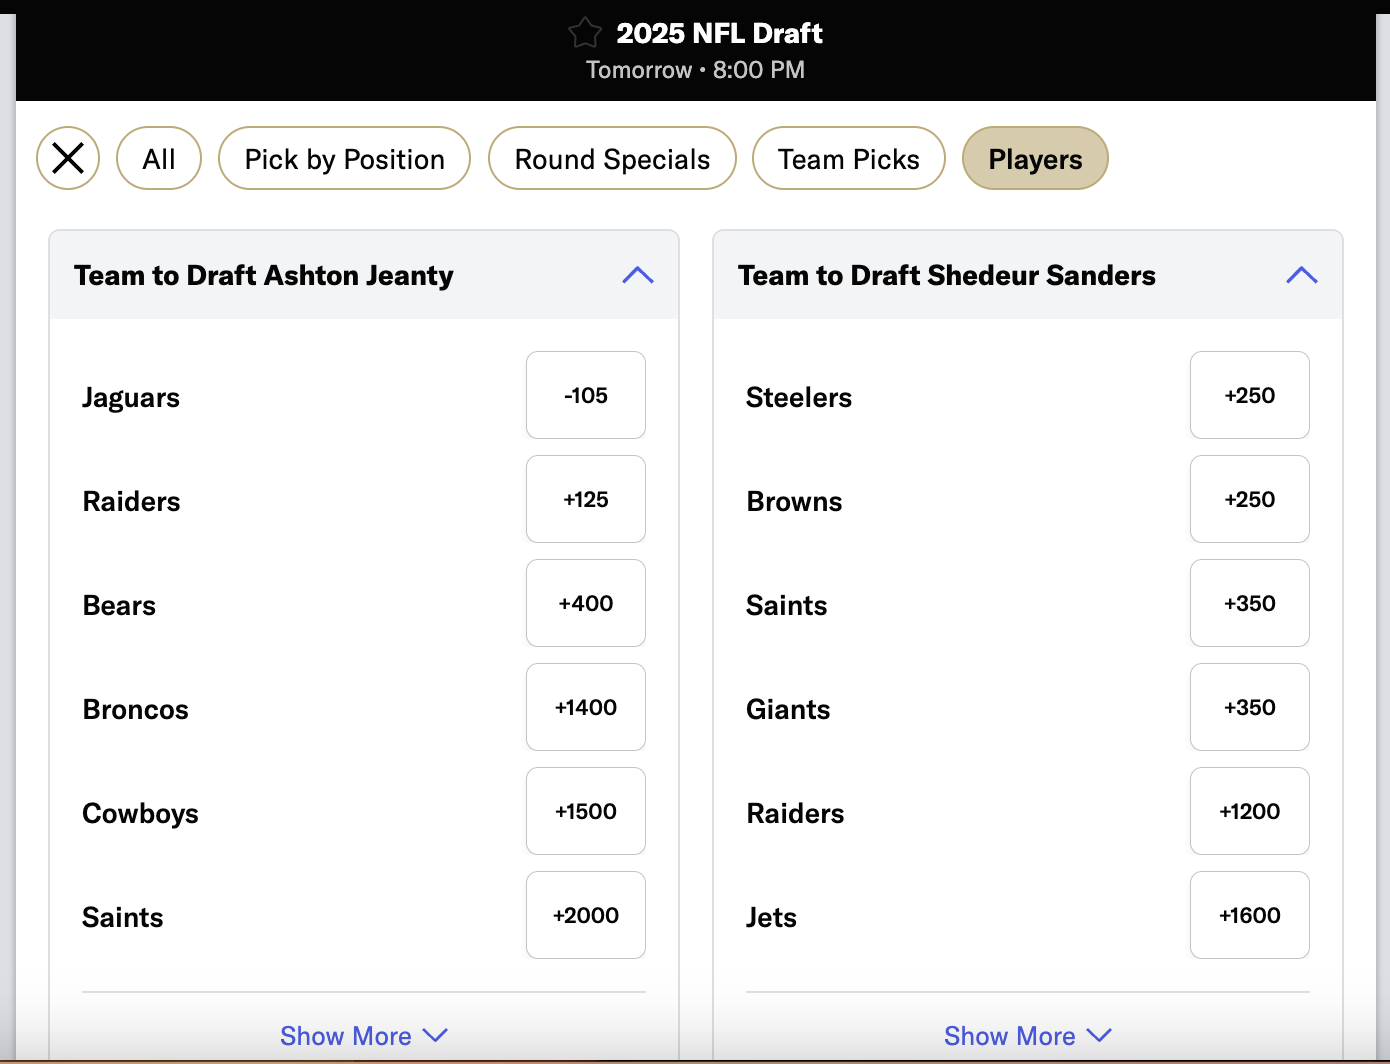Show more teams for Shedeur Sanders
This screenshot has width=1390, height=1064.
pos(1028,1036)
